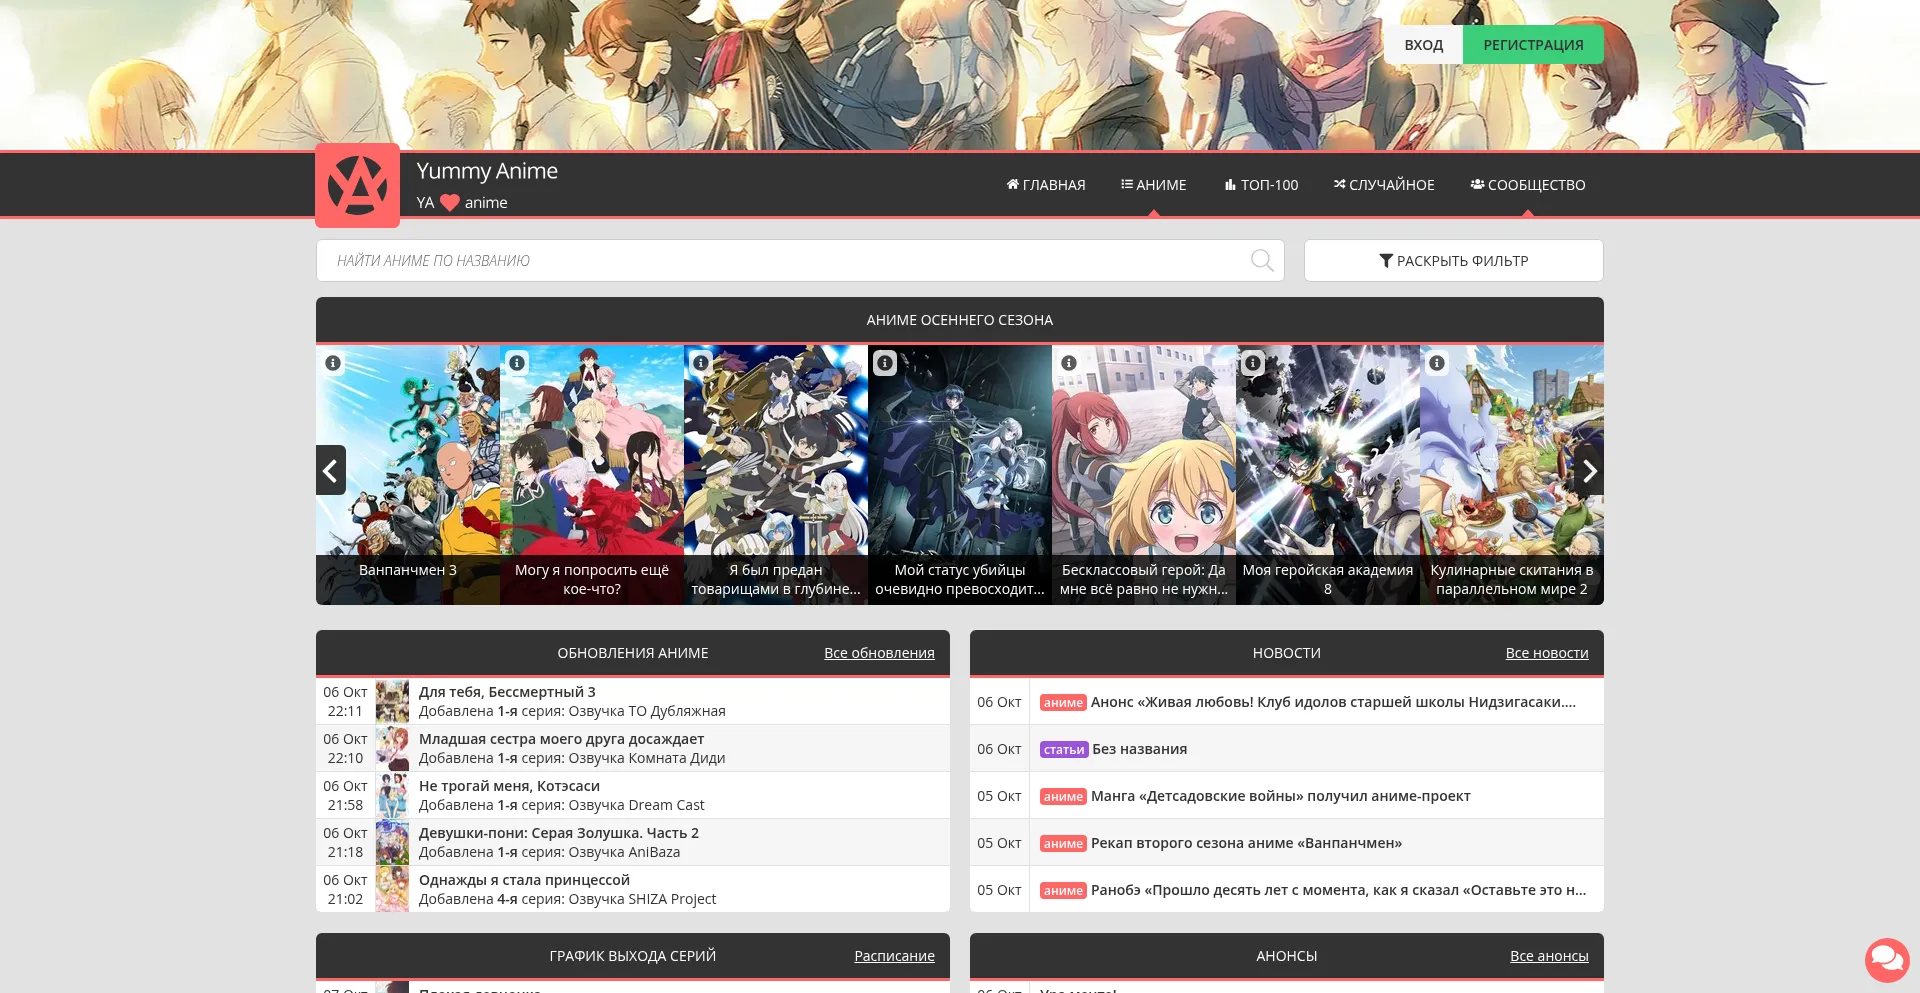Viewport: 1920px width, 993px height.
Task: Click the Yummy Anime logo icon
Action: pyautogui.click(x=357, y=185)
